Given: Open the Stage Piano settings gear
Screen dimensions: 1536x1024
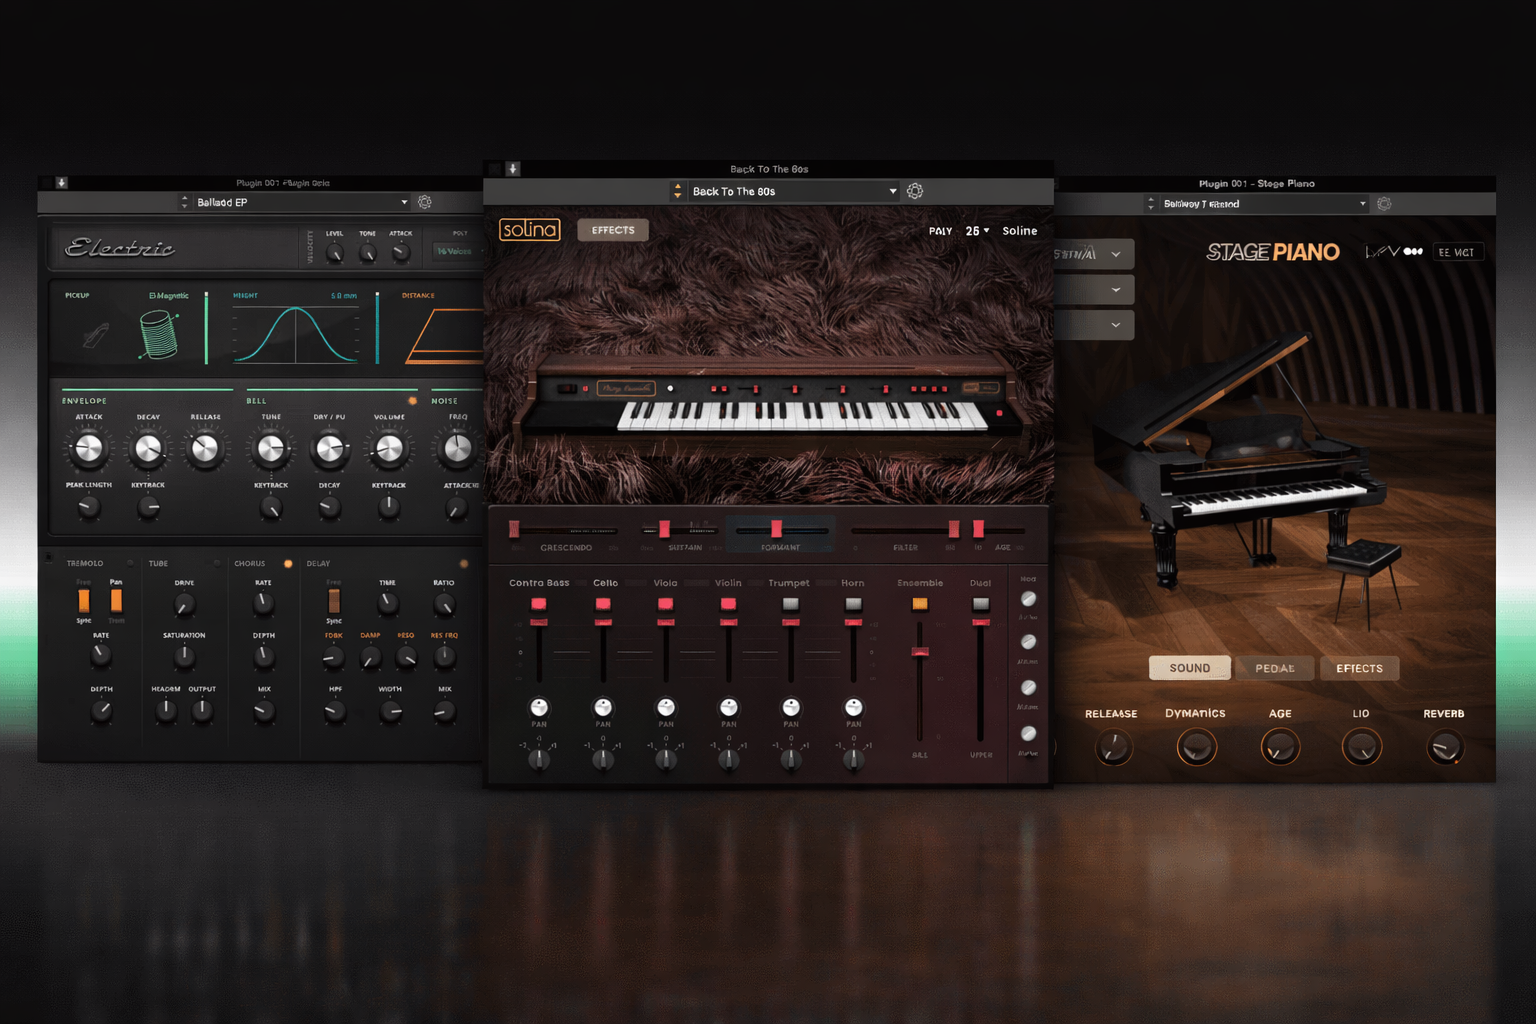Looking at the screenshot, I should 1384,203.
